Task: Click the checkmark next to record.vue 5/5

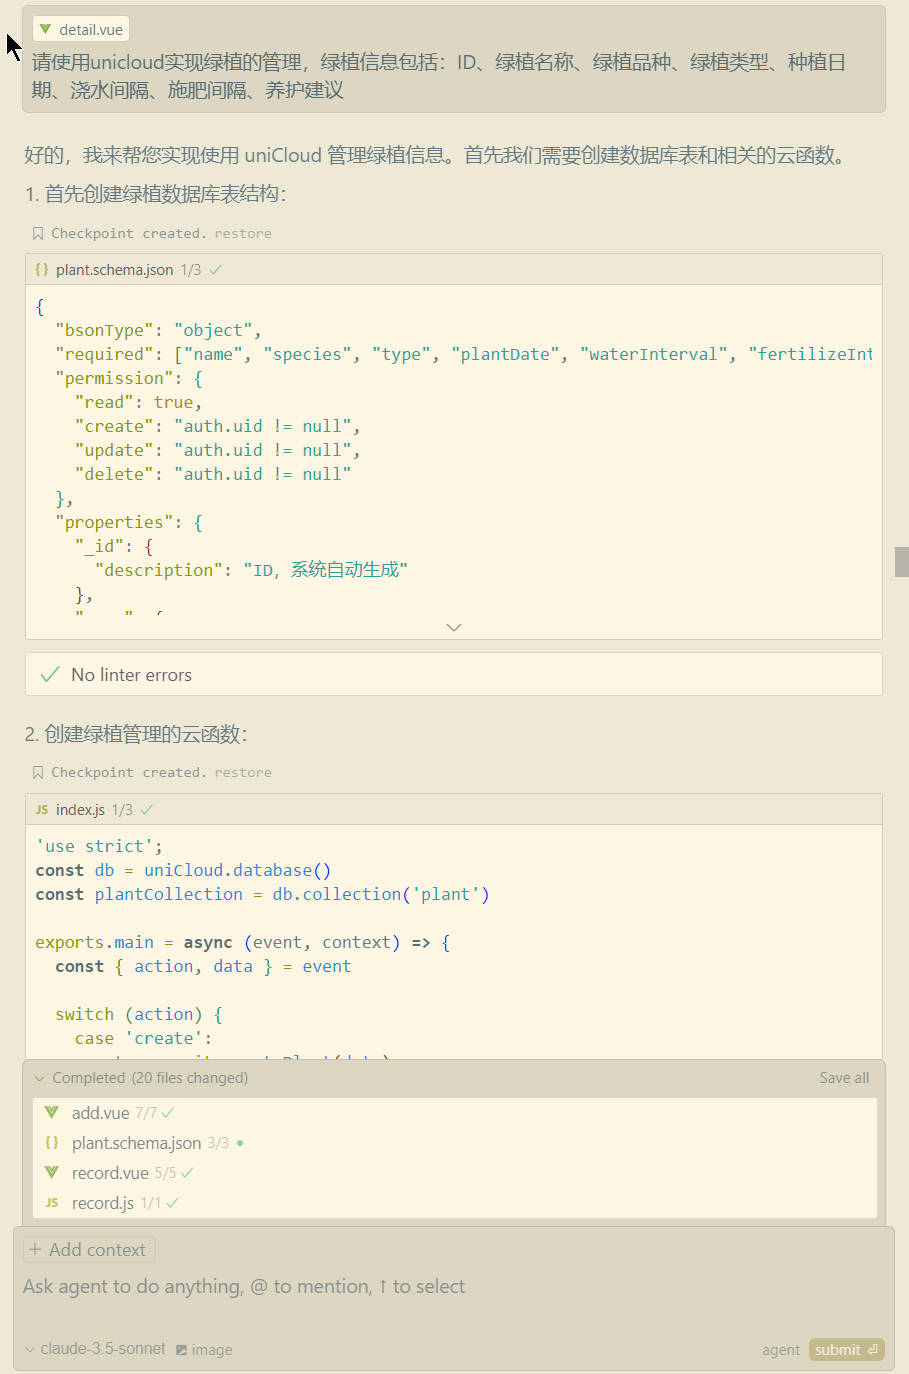Action: click(x=188, y=1172)
